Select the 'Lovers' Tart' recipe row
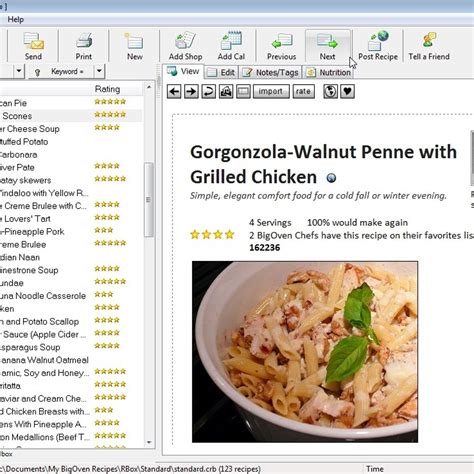The image size is (474, 474). point(72,219)
